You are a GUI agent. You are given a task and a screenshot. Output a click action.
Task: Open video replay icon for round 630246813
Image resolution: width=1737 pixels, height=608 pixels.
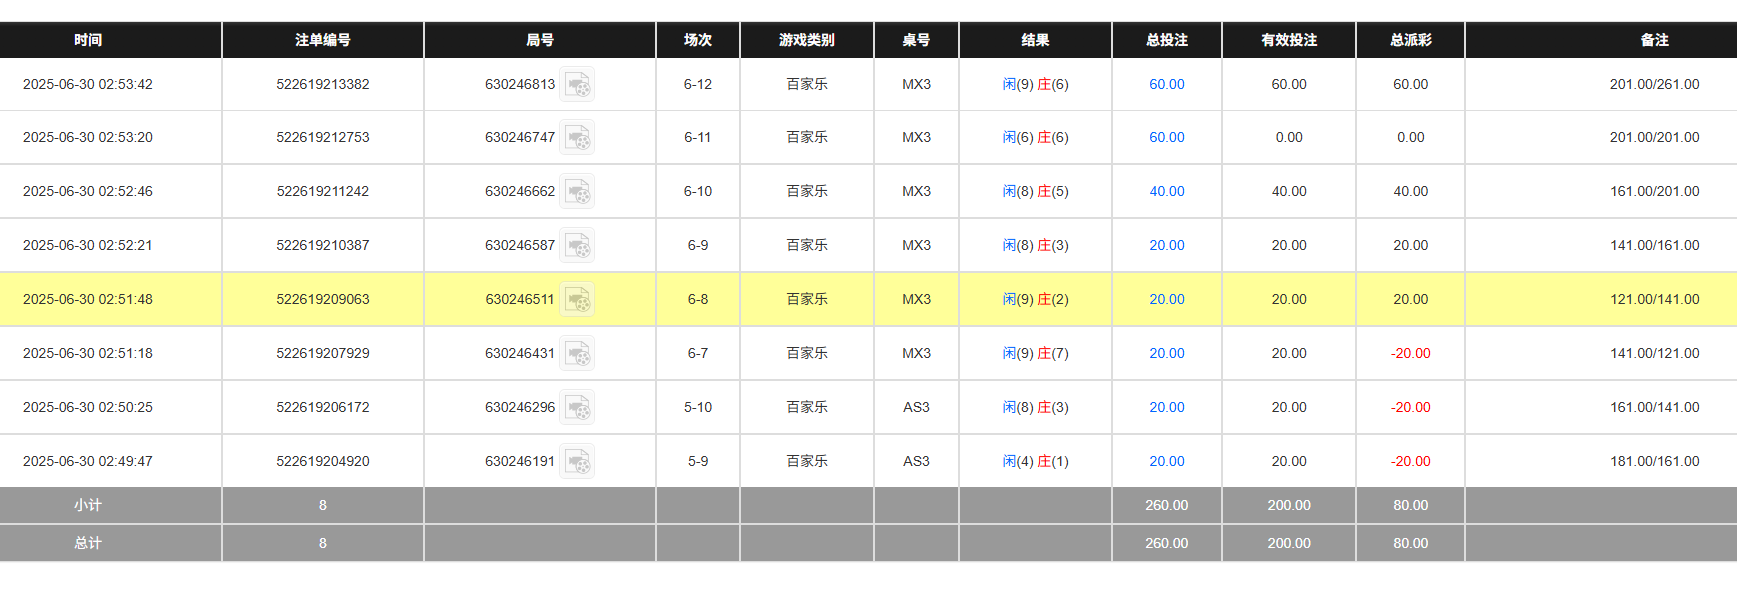tap(577, 85)
